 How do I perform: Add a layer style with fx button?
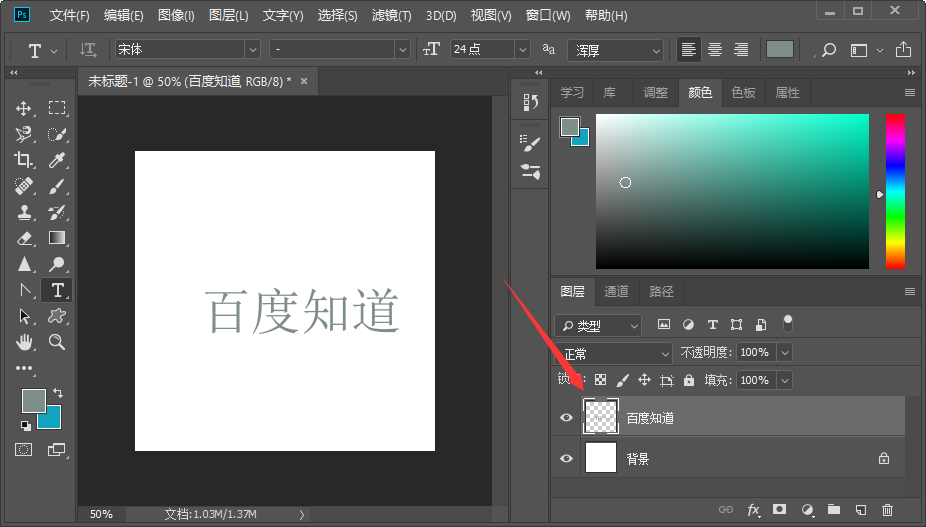click(x=754, y=510)
